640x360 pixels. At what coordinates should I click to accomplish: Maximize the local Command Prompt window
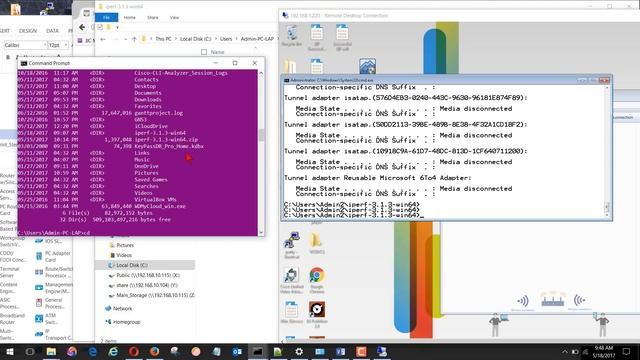tap(235, 63)
